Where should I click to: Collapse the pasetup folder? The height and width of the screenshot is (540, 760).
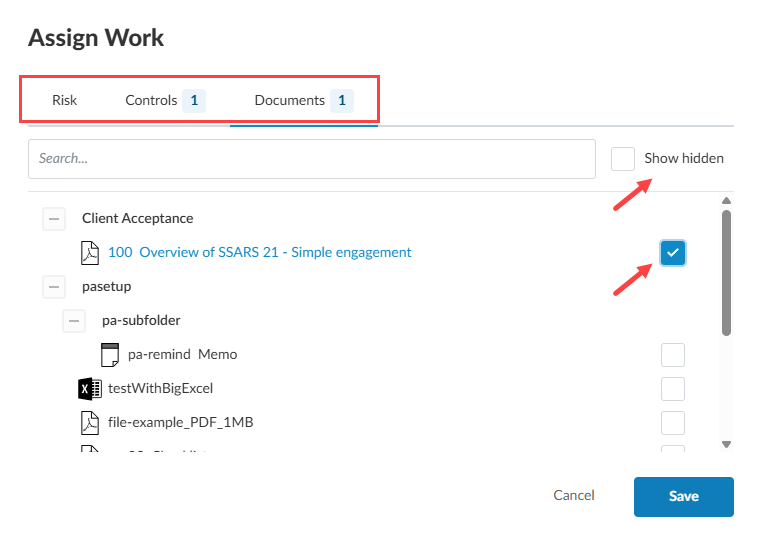54,287
